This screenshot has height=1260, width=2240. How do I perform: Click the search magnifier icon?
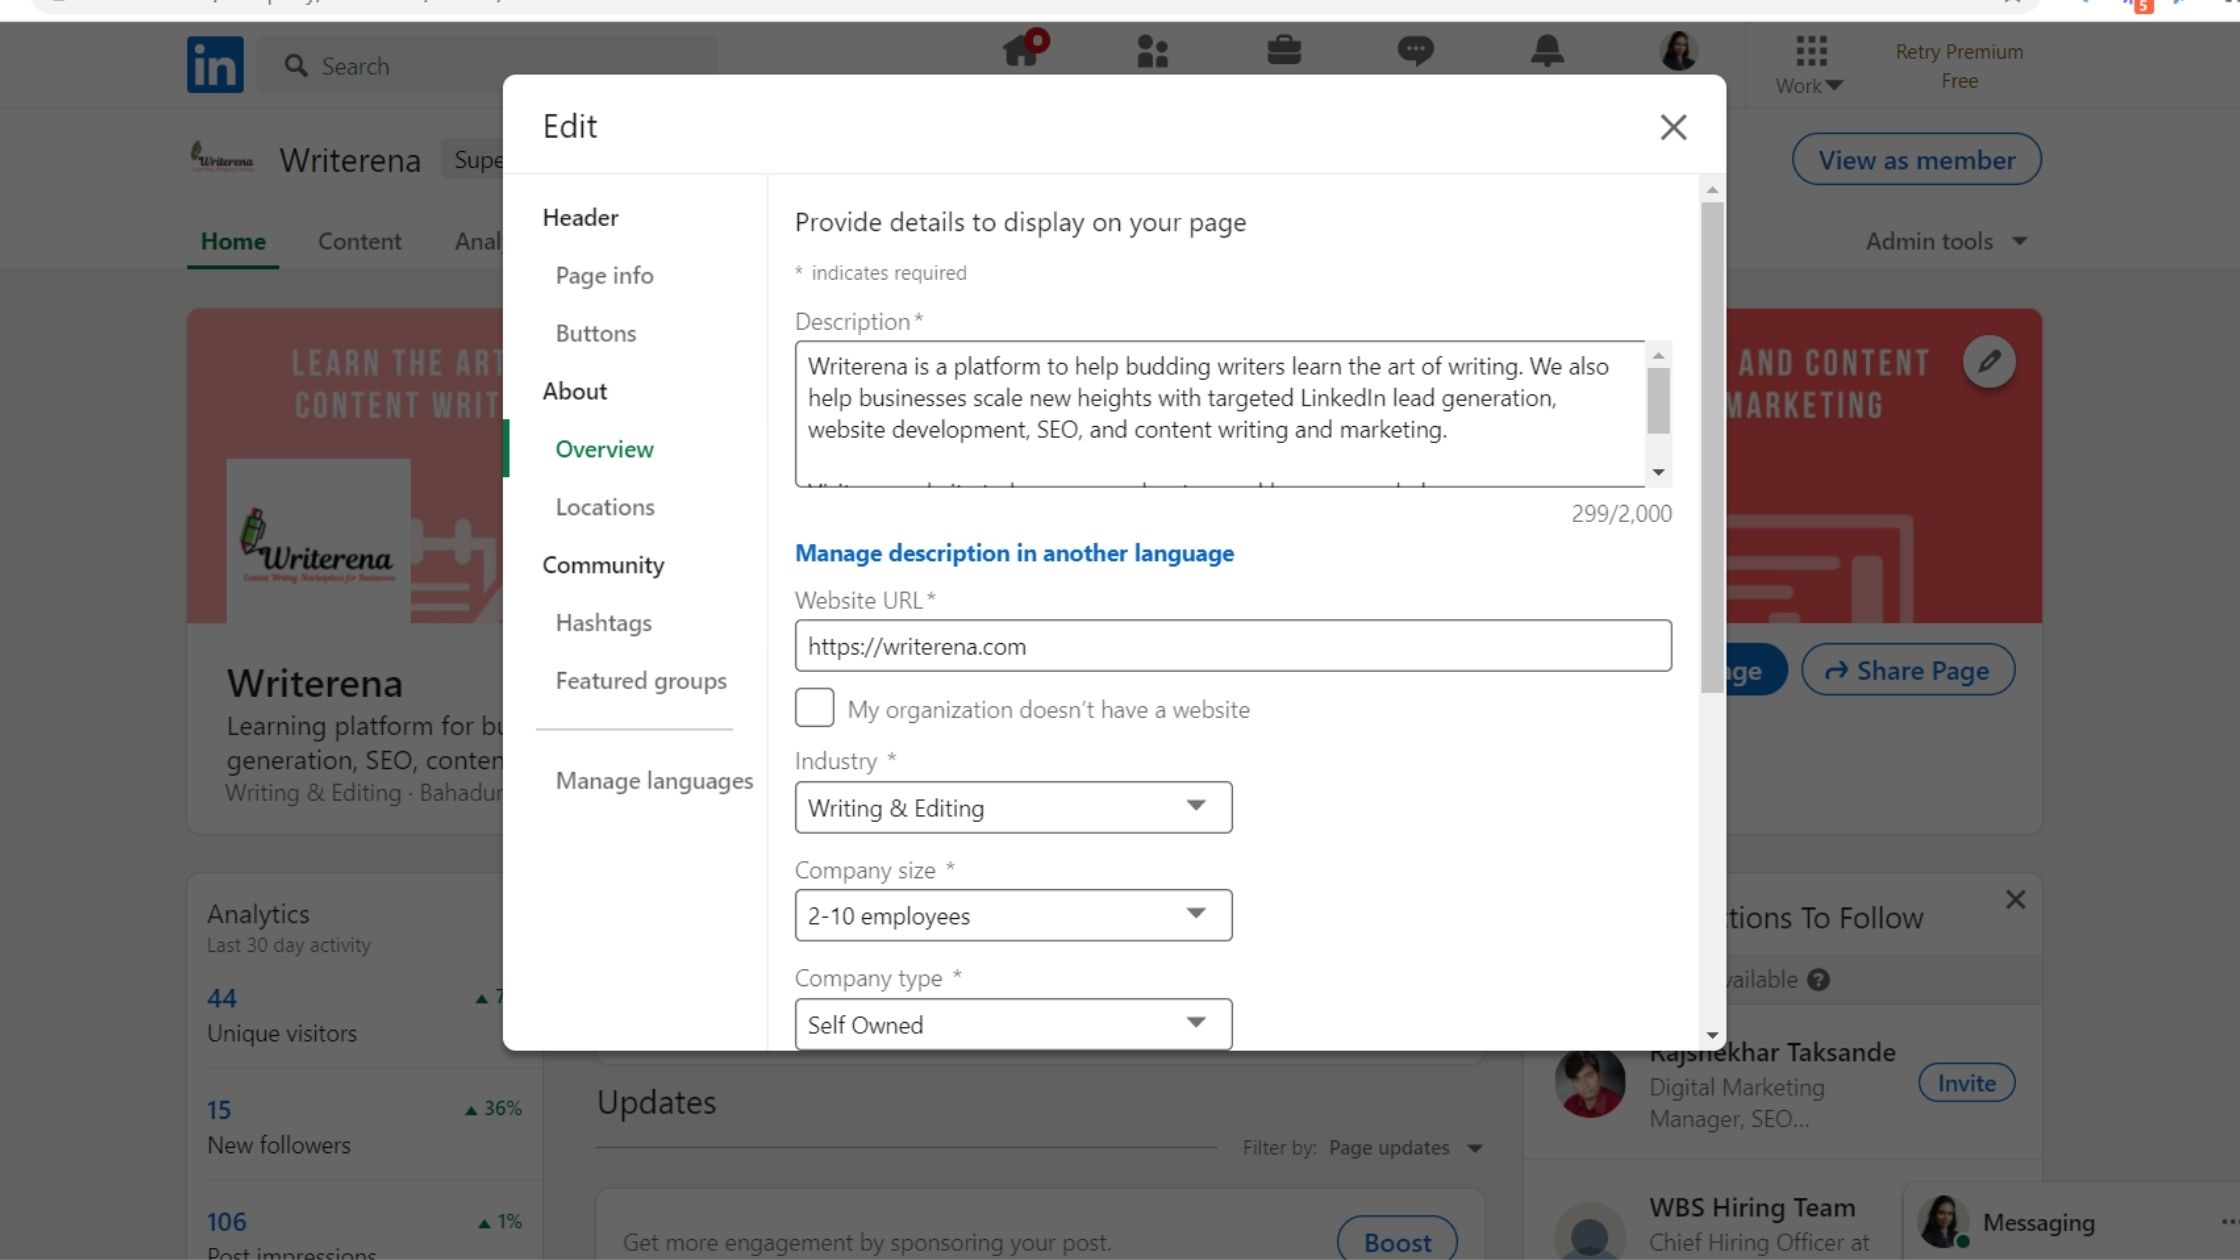click(x=296, y=66)
